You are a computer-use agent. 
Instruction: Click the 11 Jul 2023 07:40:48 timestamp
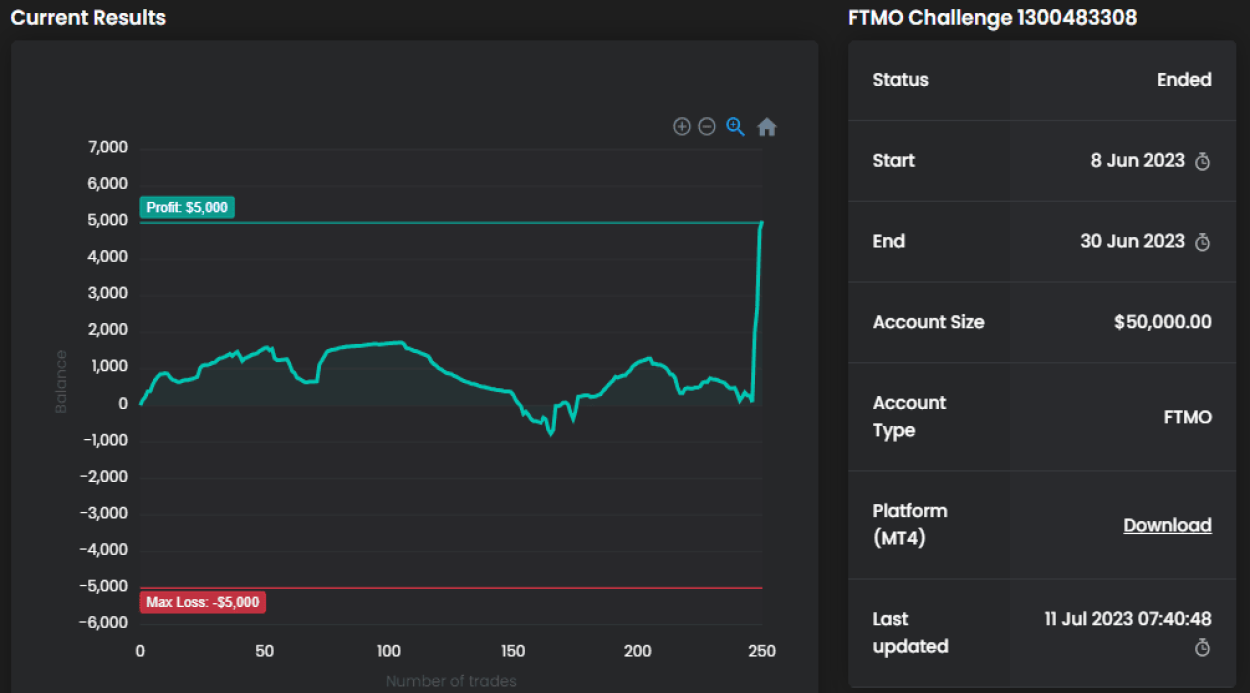[1128, 619]
